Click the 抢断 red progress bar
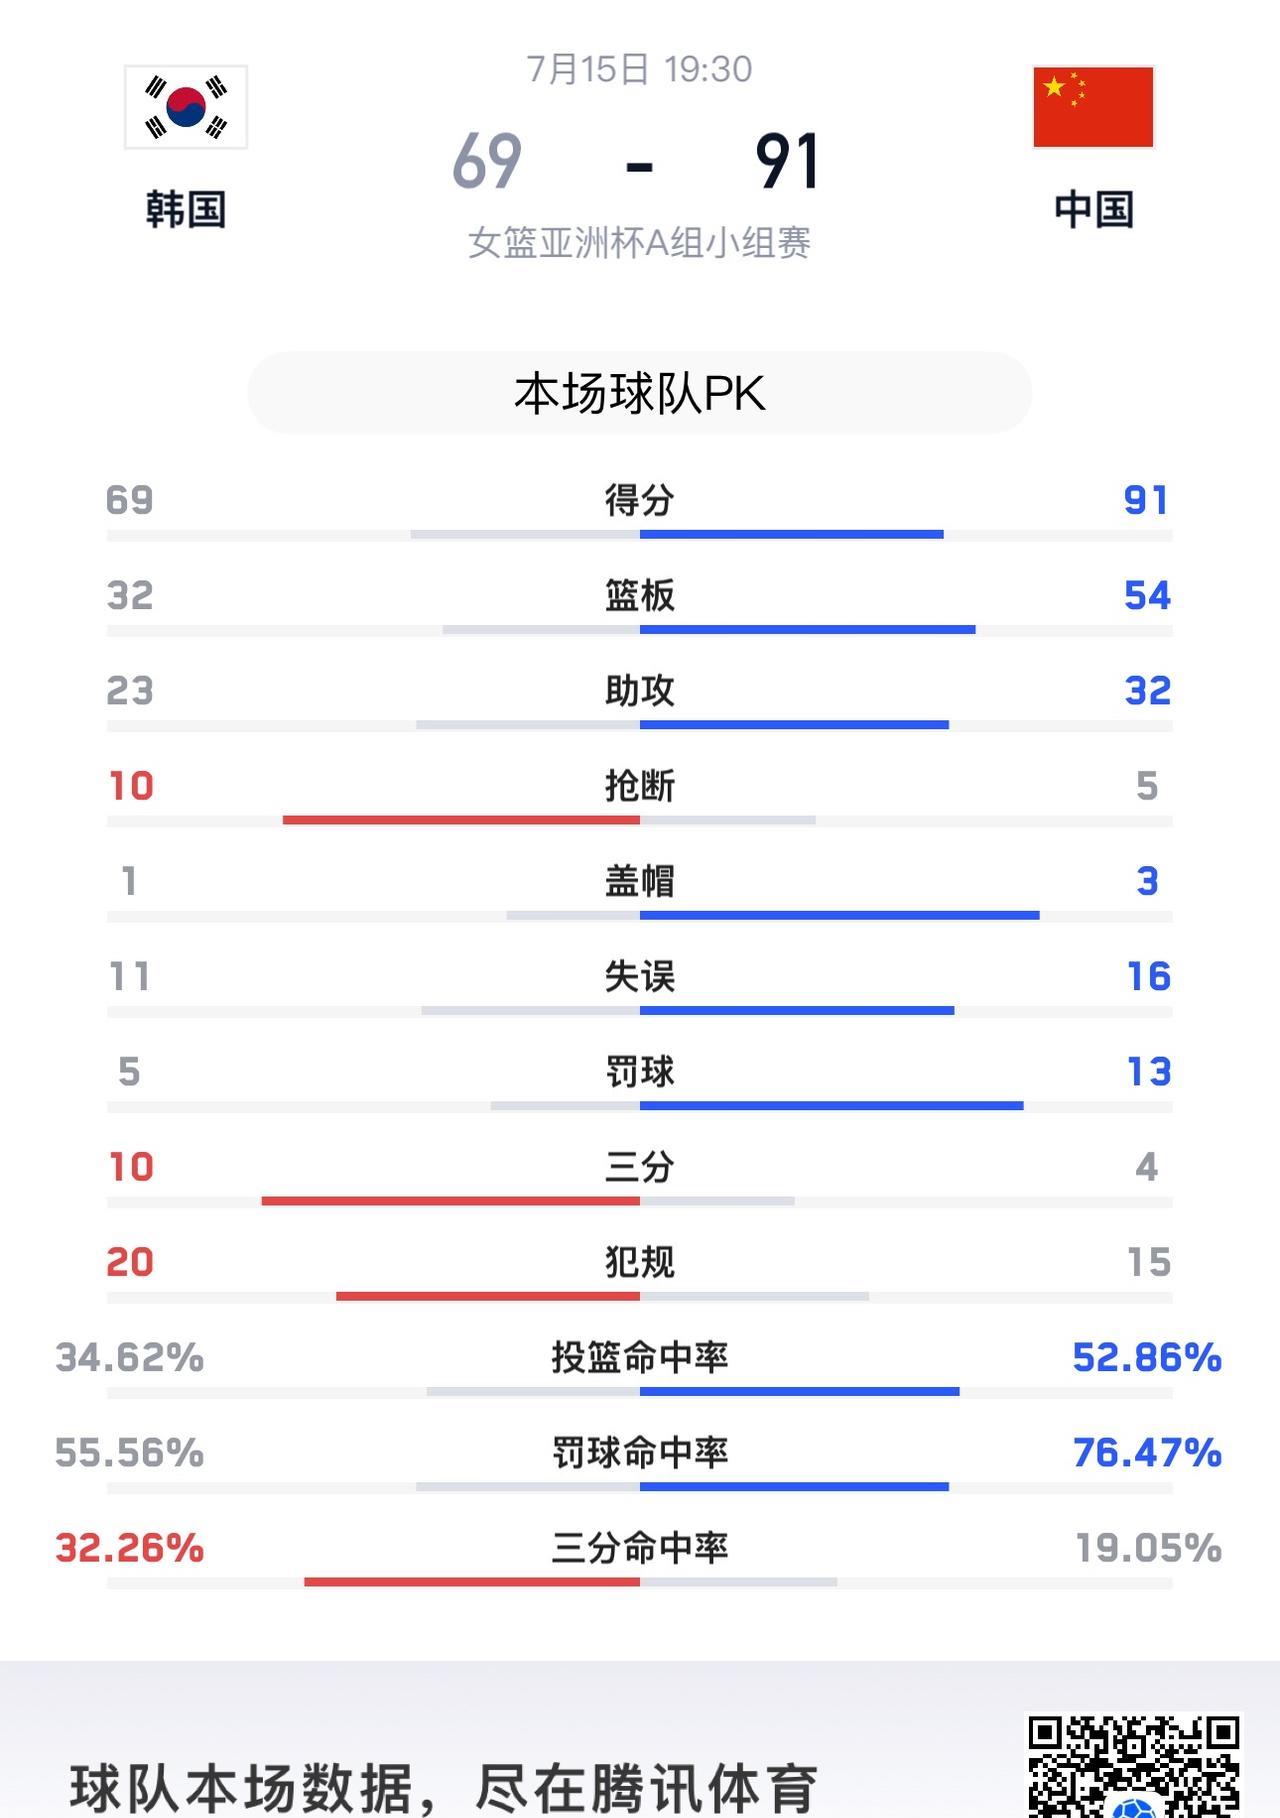 click(461, 820)
